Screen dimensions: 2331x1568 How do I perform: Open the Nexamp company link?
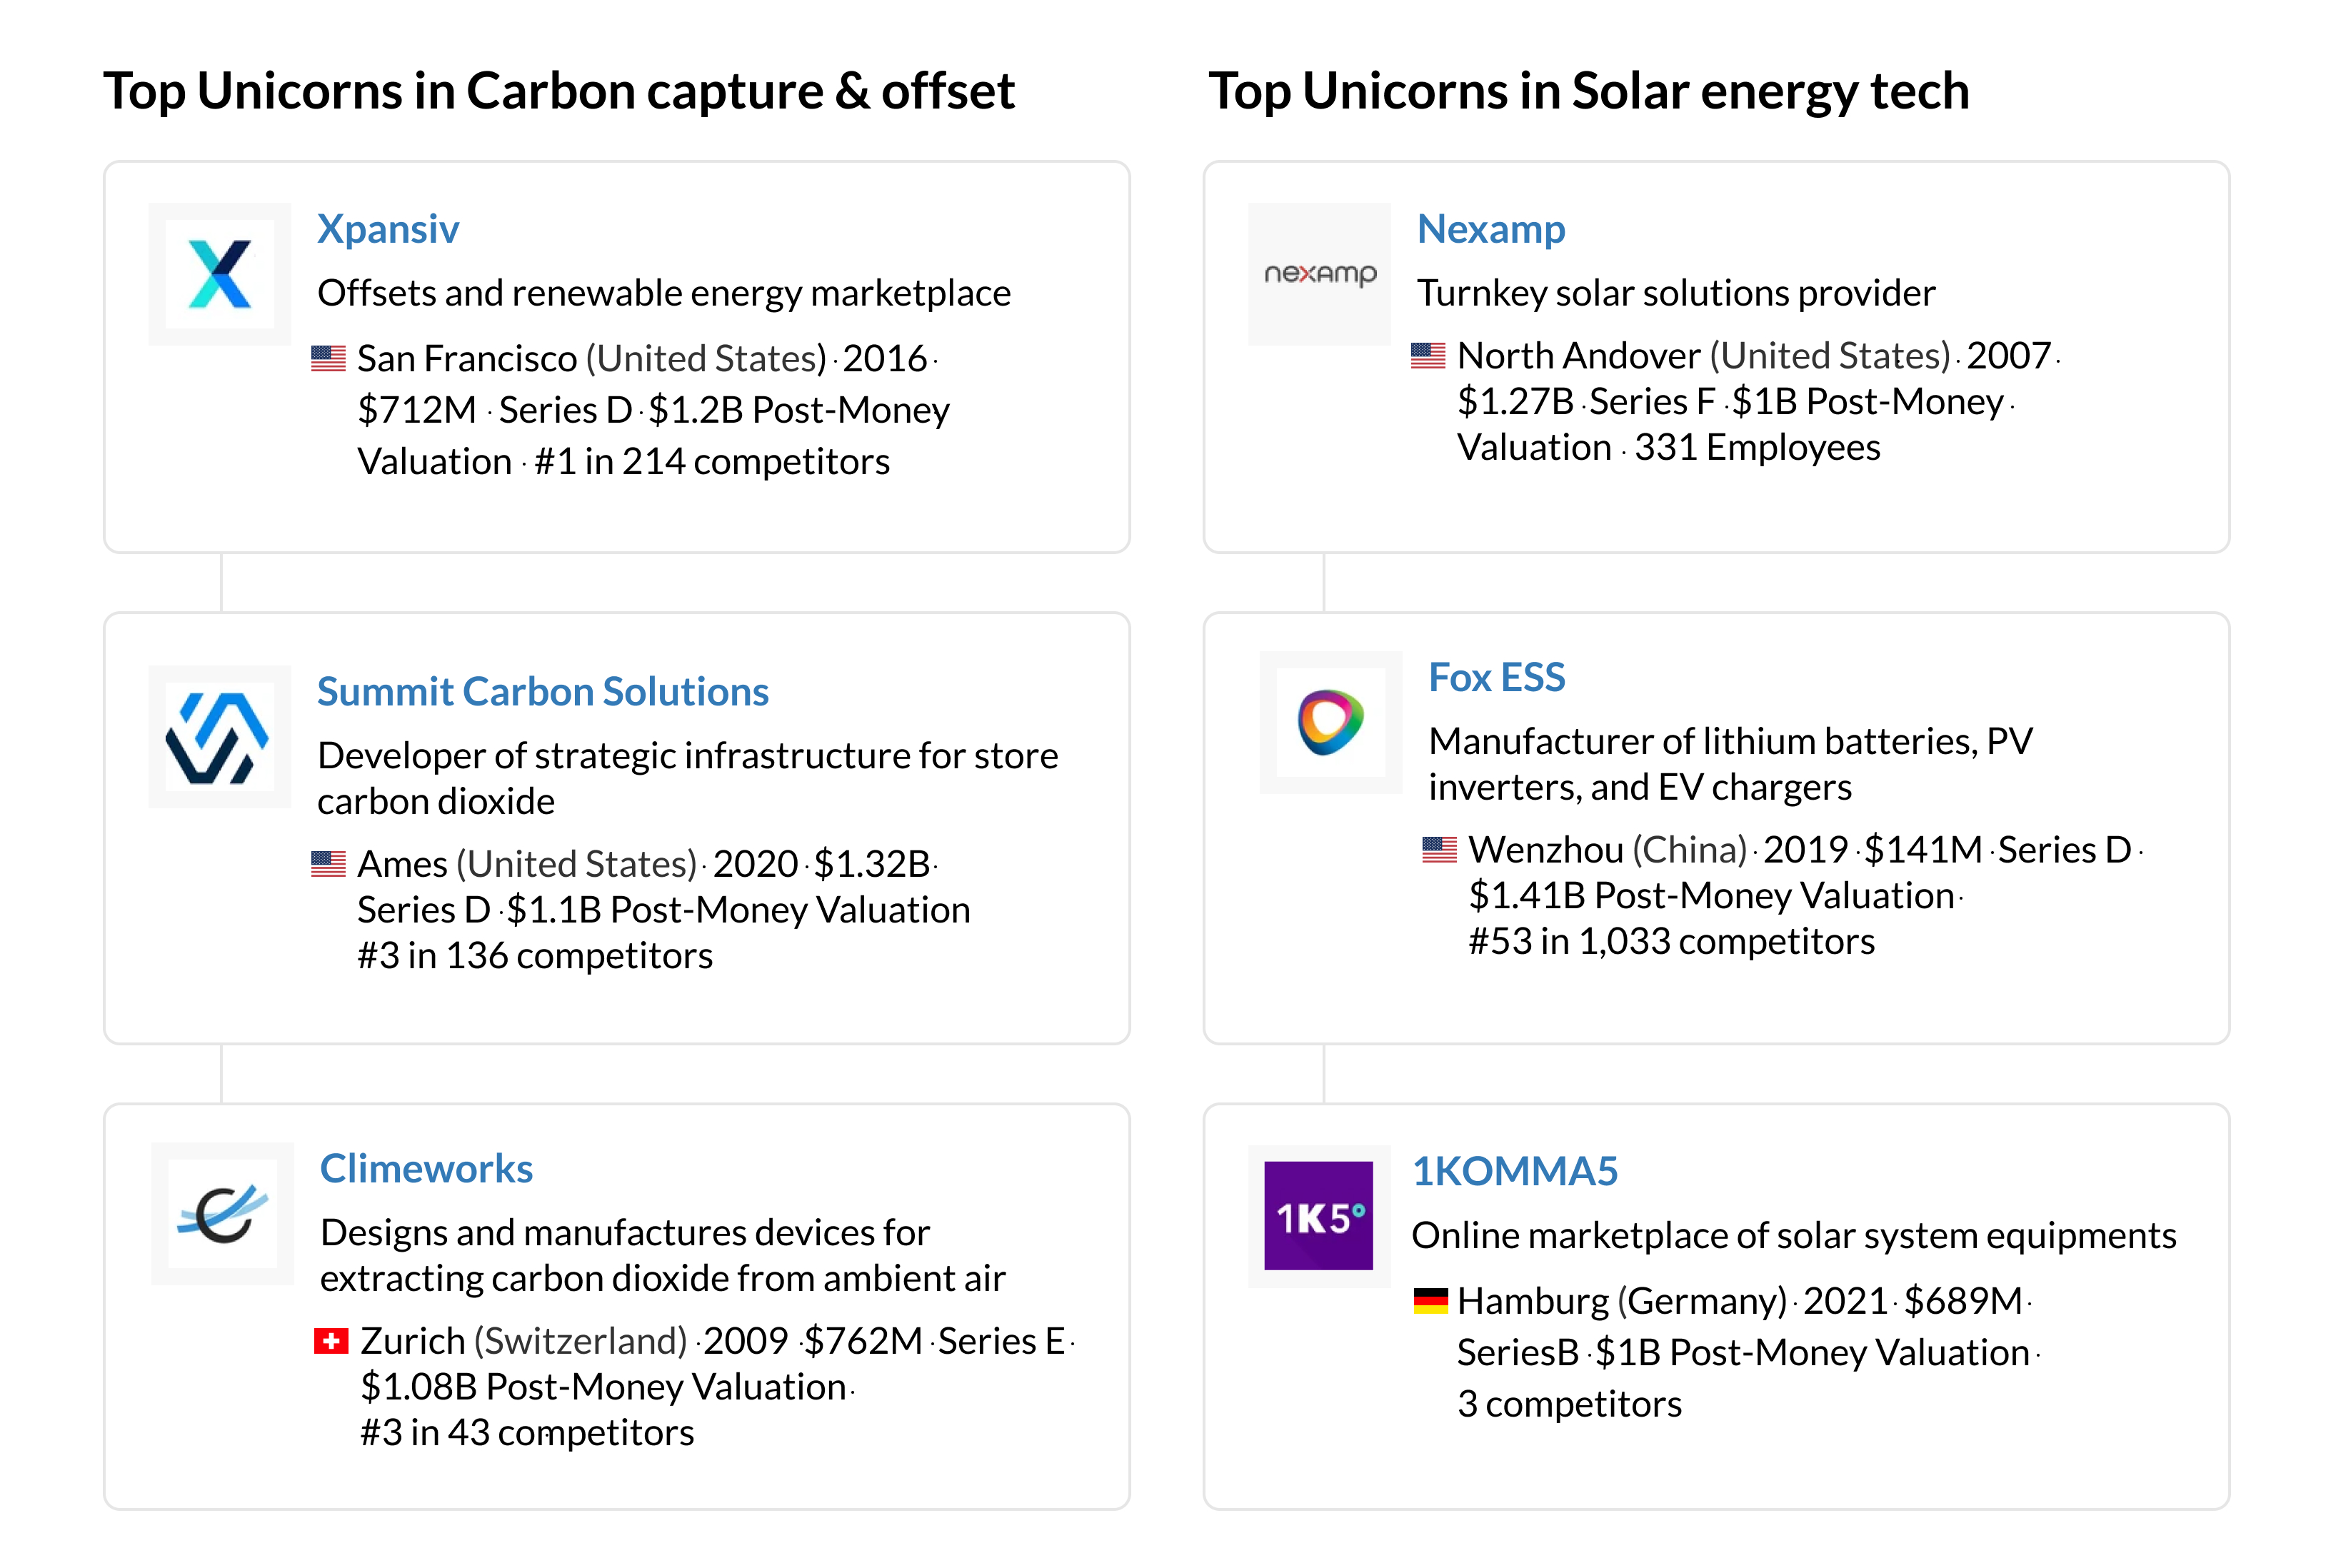point(1490,229)
